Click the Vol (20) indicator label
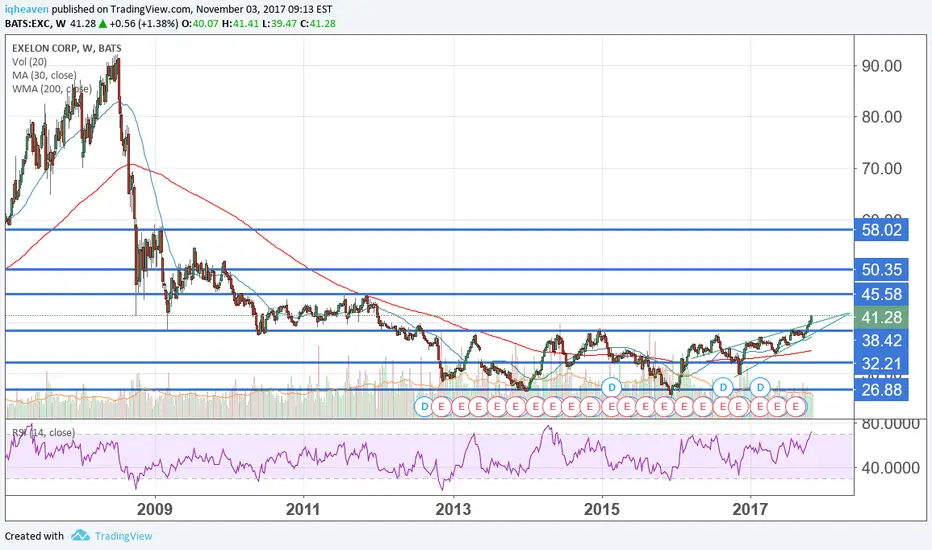 (29, 62)
